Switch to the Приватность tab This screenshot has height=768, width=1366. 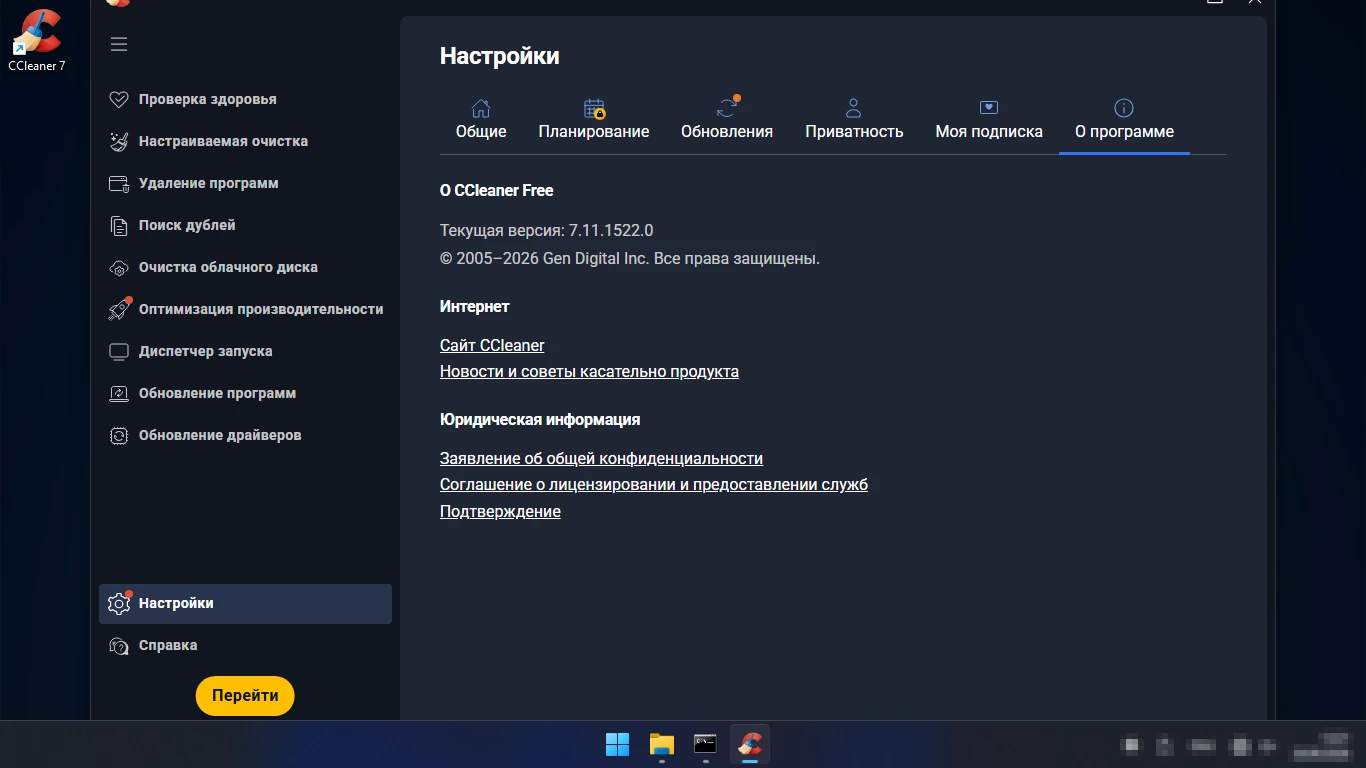click(854, 120)
